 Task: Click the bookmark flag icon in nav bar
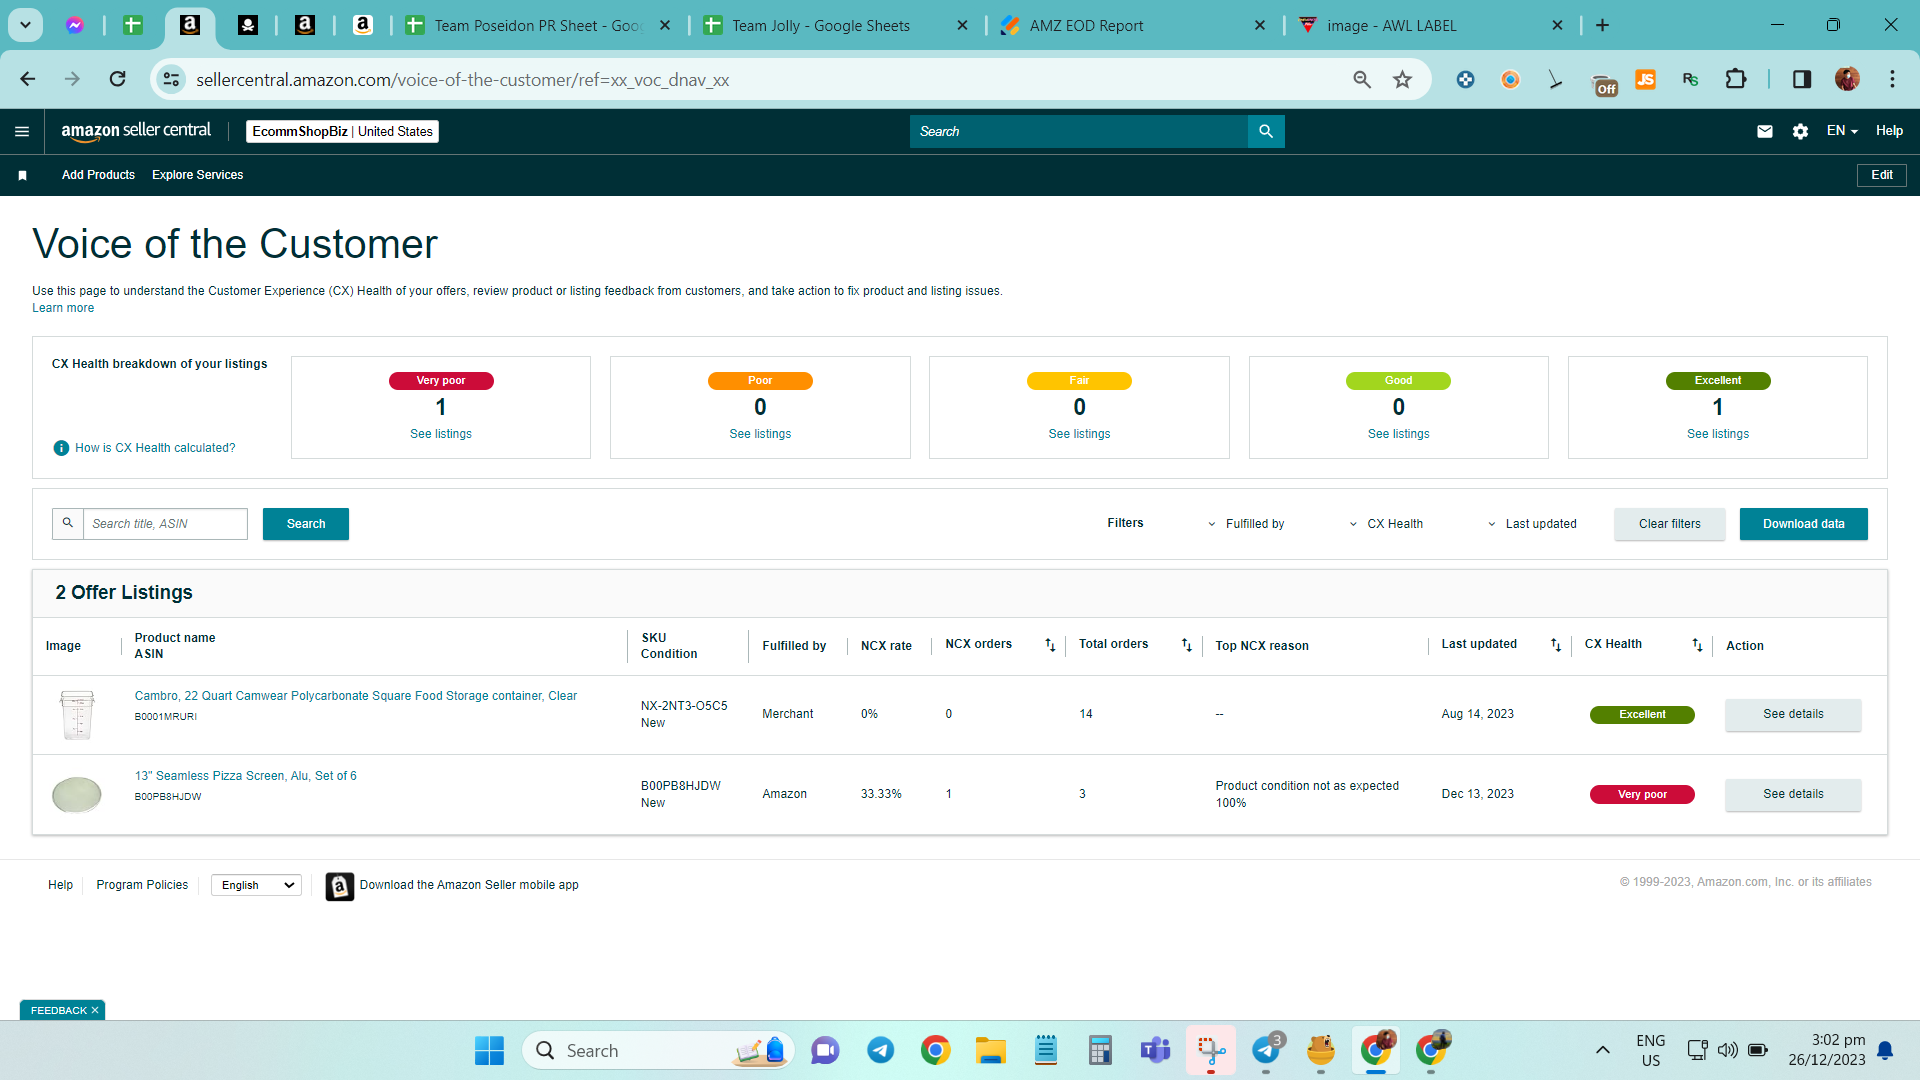(x=22, y=175)
